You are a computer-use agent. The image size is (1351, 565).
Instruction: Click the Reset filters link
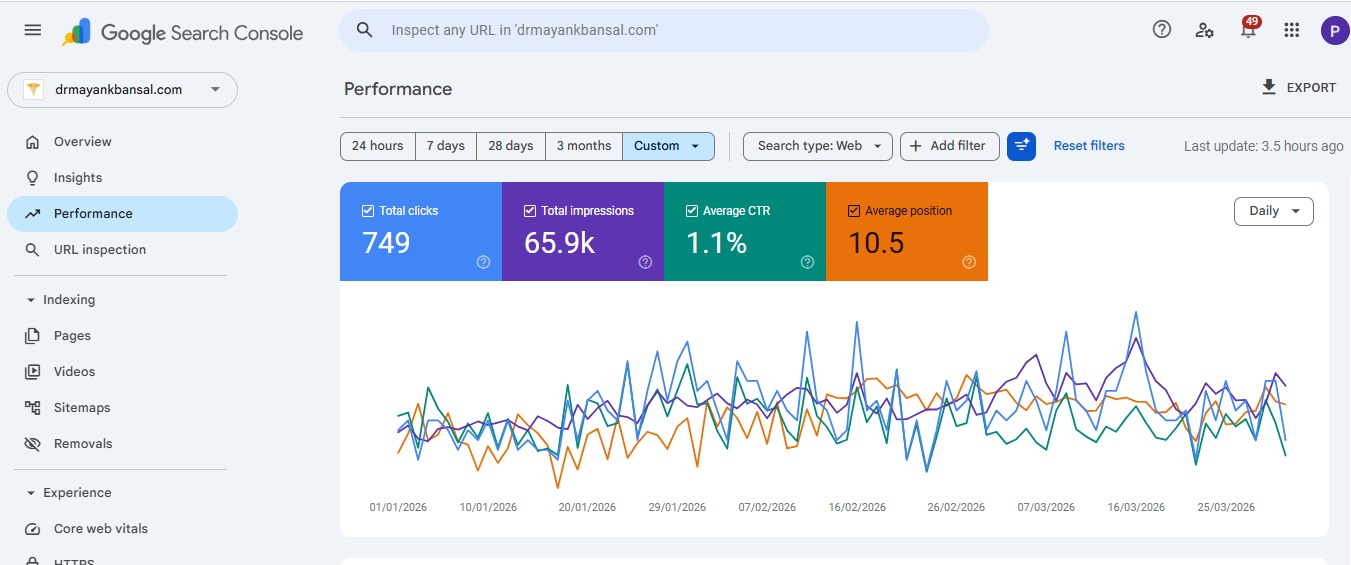pyautogui.click(x=1089, y=146)
